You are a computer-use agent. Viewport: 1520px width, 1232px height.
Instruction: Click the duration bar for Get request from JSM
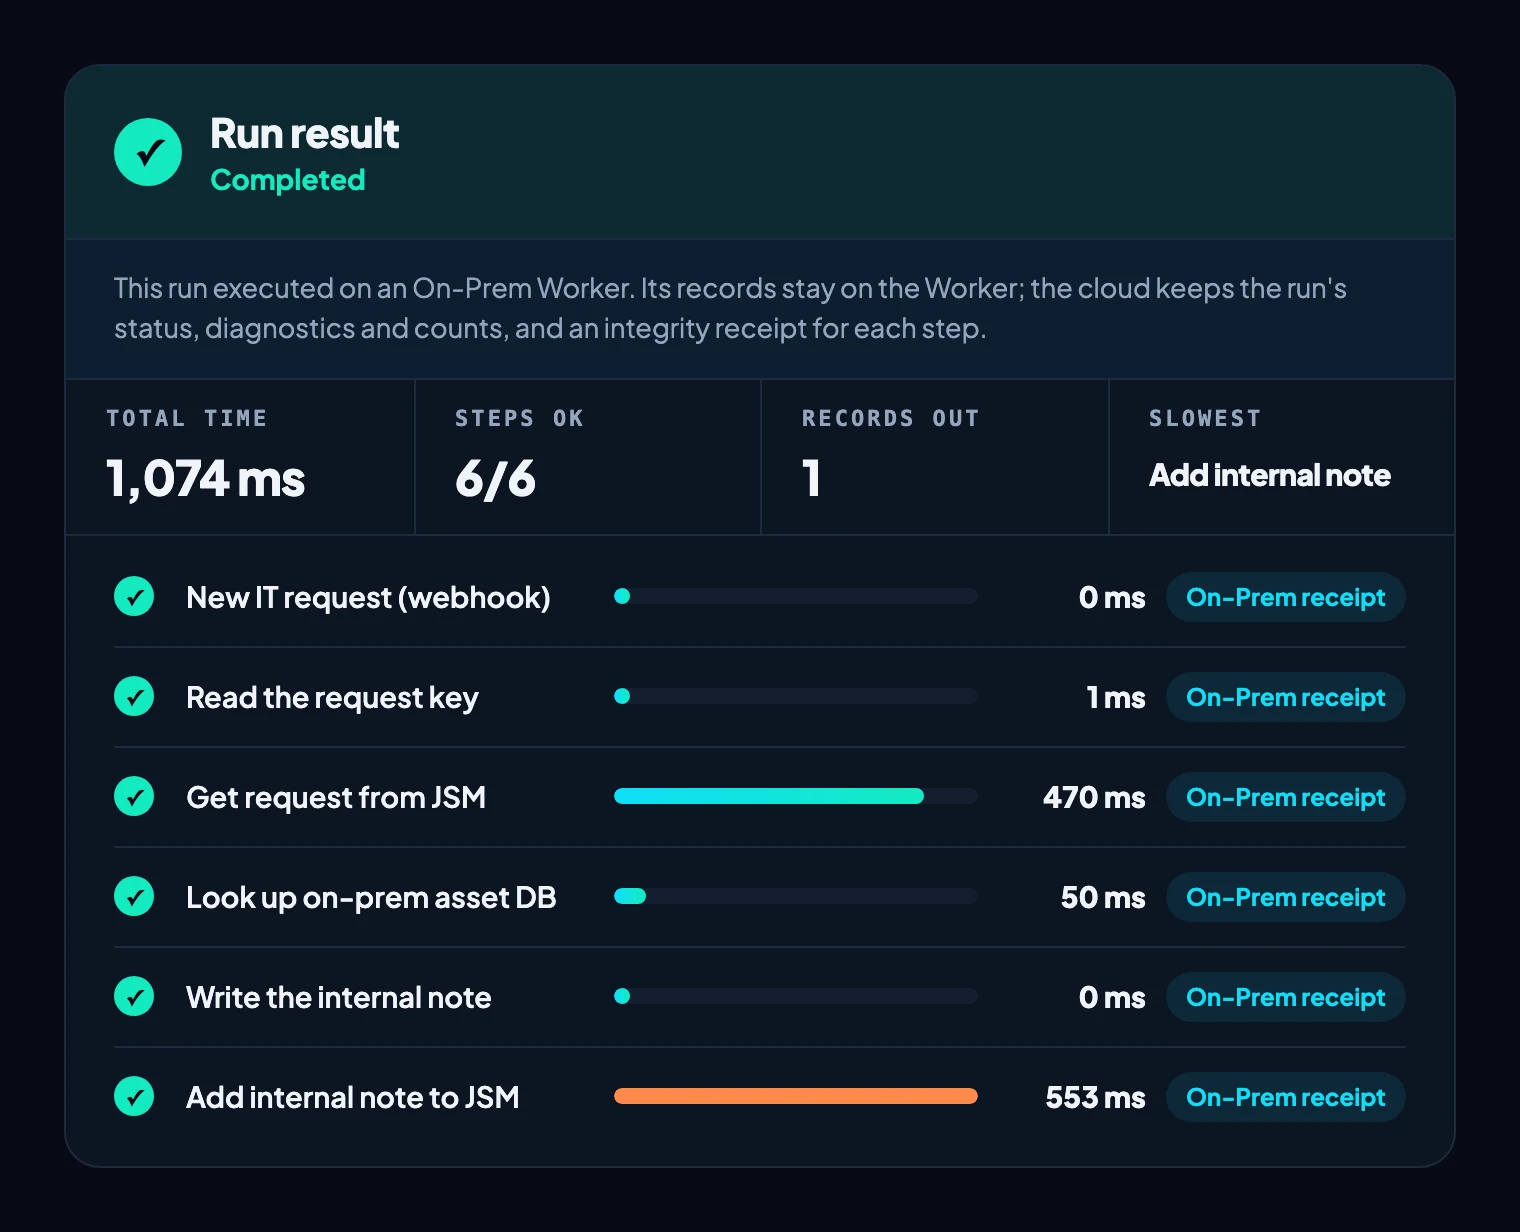click(796, 796)
